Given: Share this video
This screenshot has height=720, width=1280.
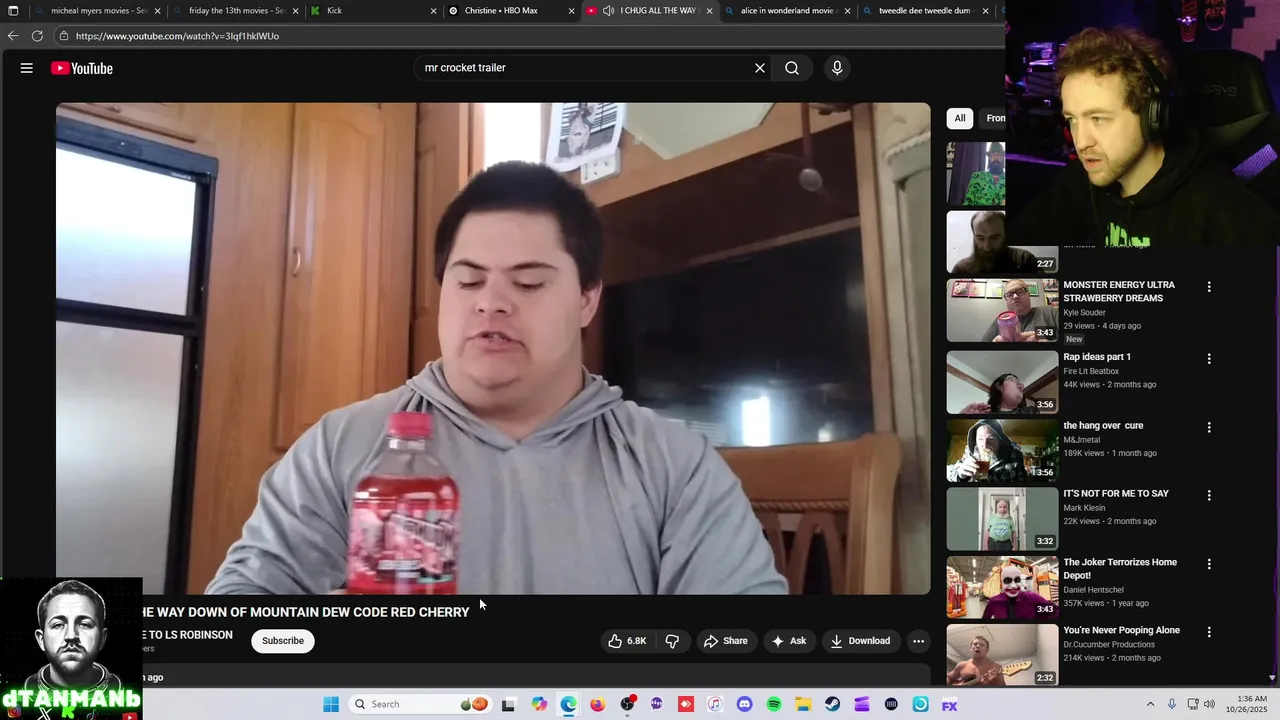Looking at the screenshot, I should point(726,641).
